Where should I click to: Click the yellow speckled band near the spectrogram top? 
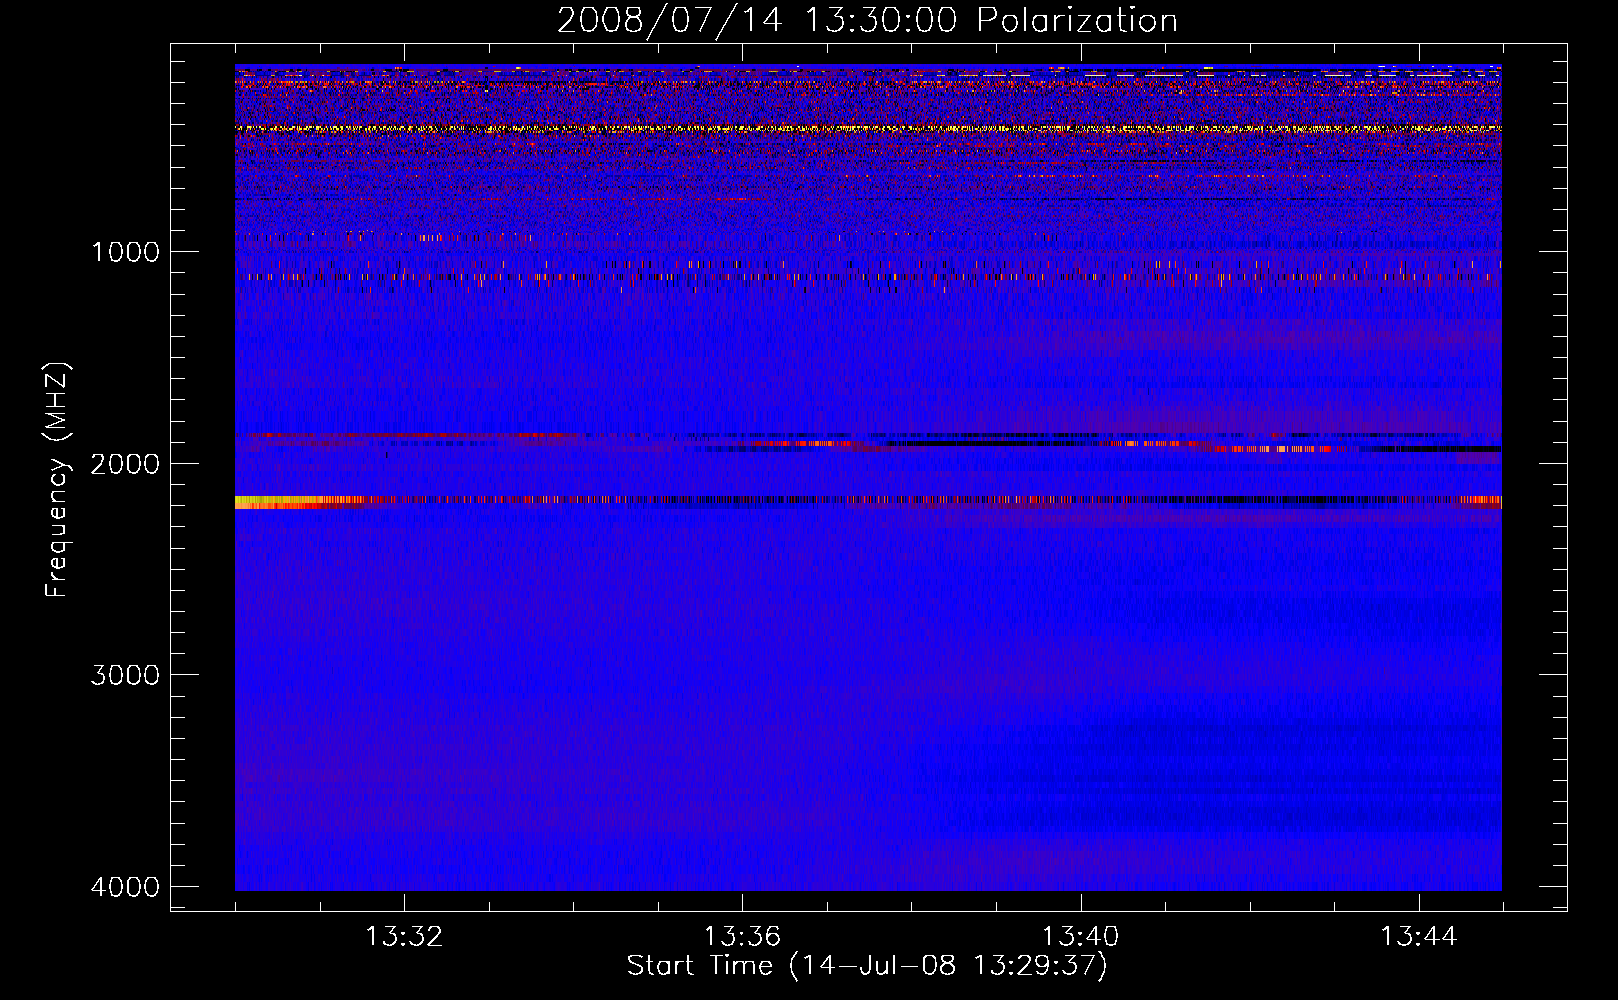pos(868,129)
